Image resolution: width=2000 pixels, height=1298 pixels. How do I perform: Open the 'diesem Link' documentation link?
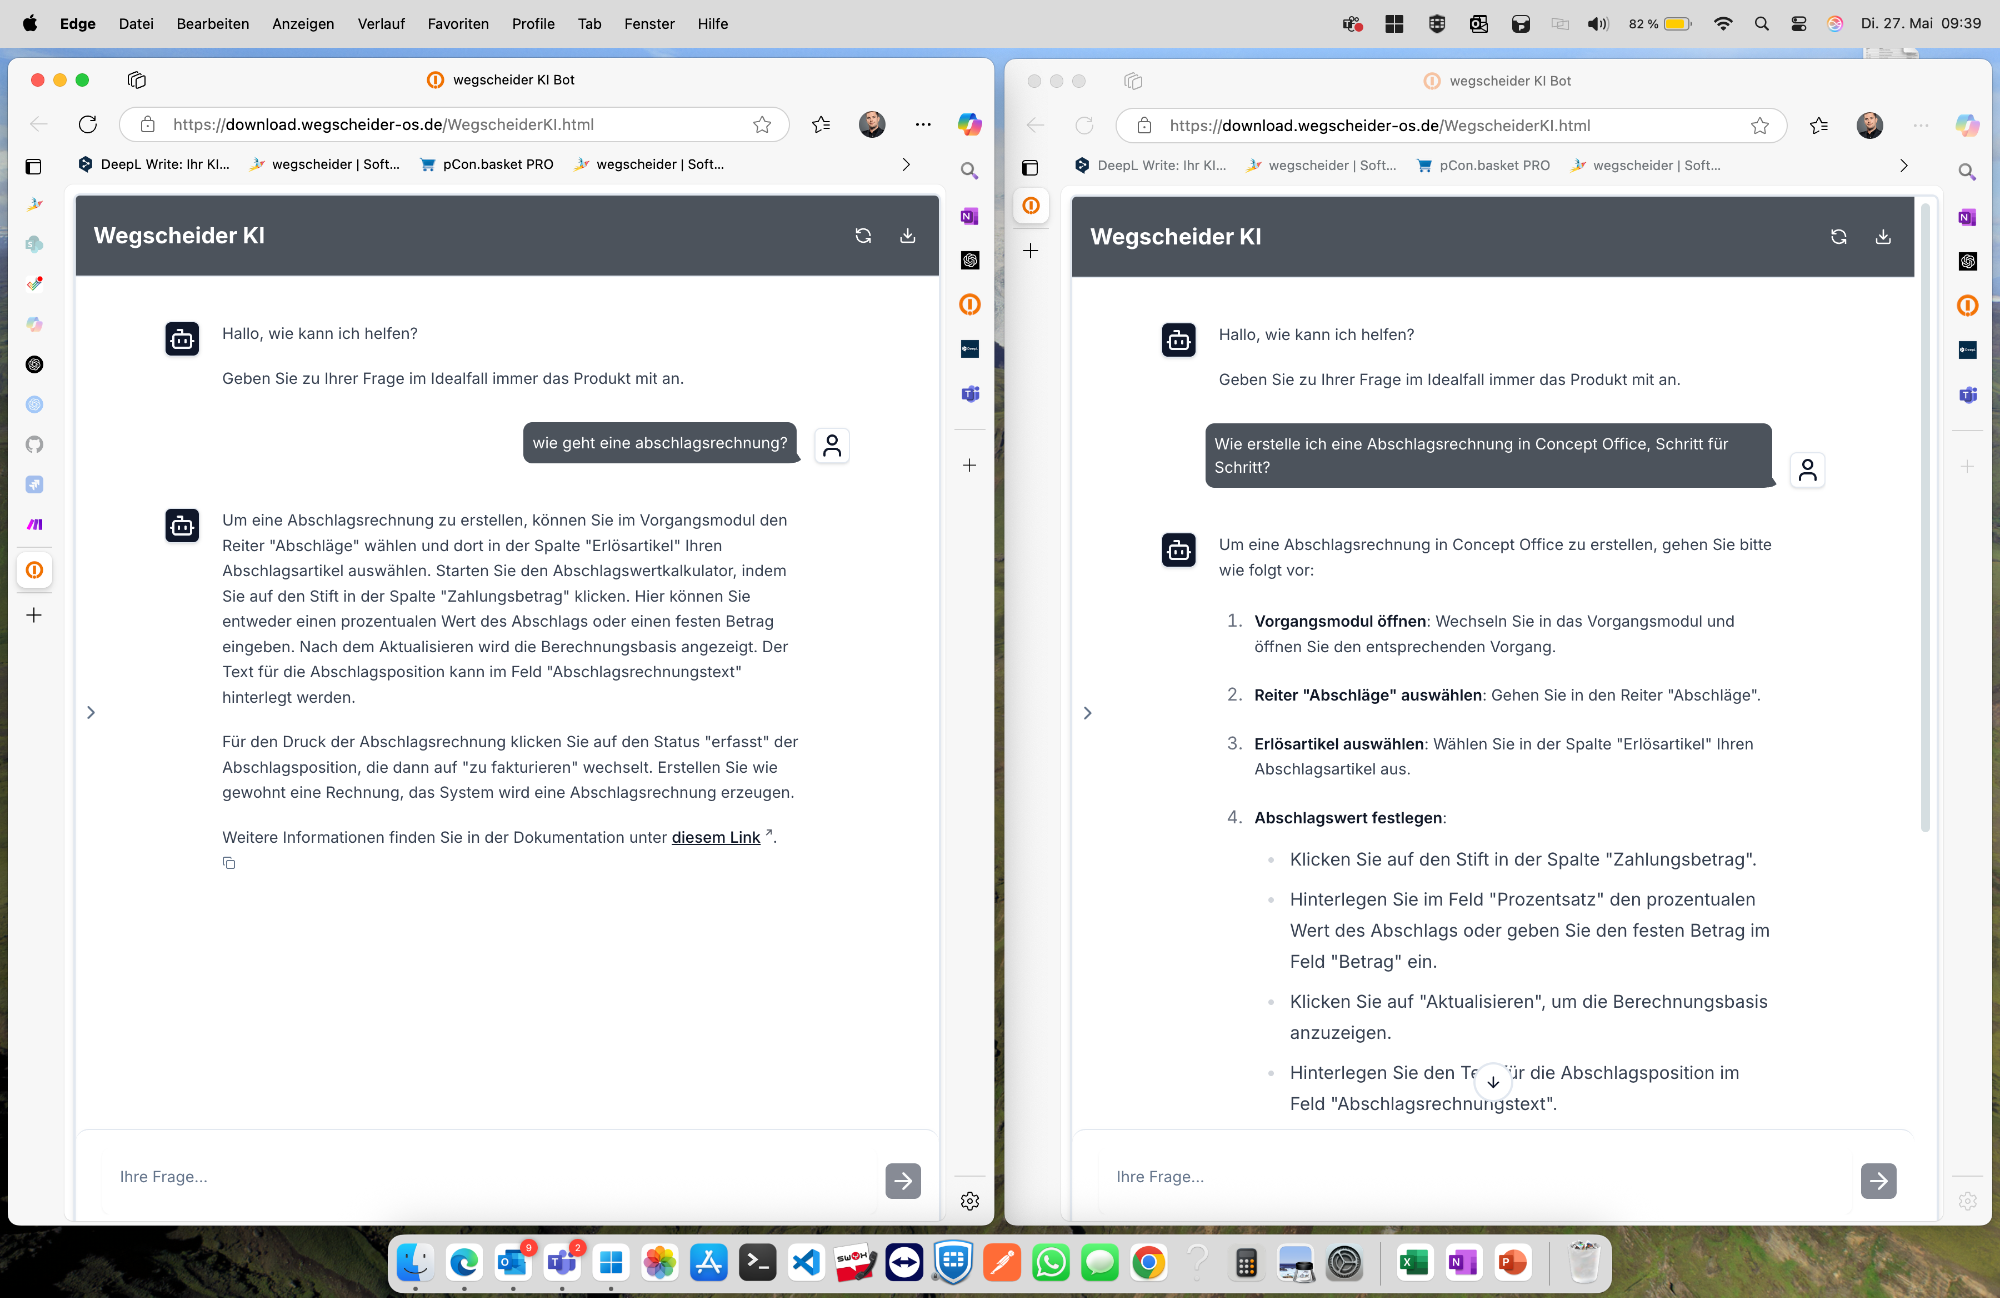click(716, 838)
